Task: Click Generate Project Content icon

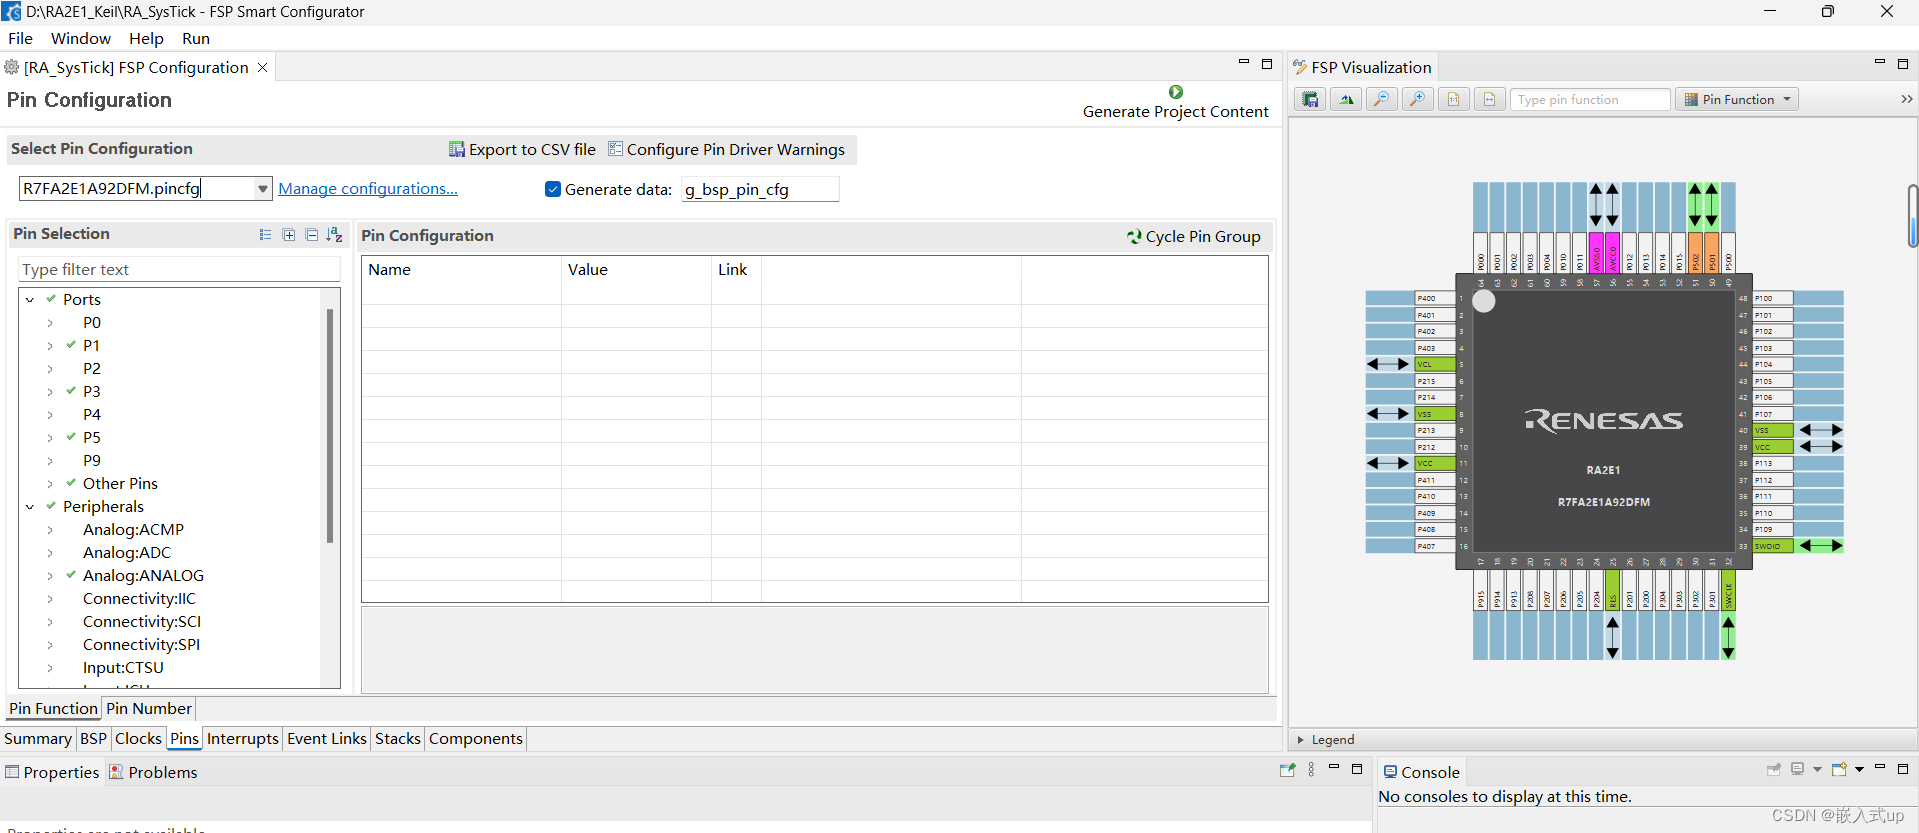Action: (1176, 92)
